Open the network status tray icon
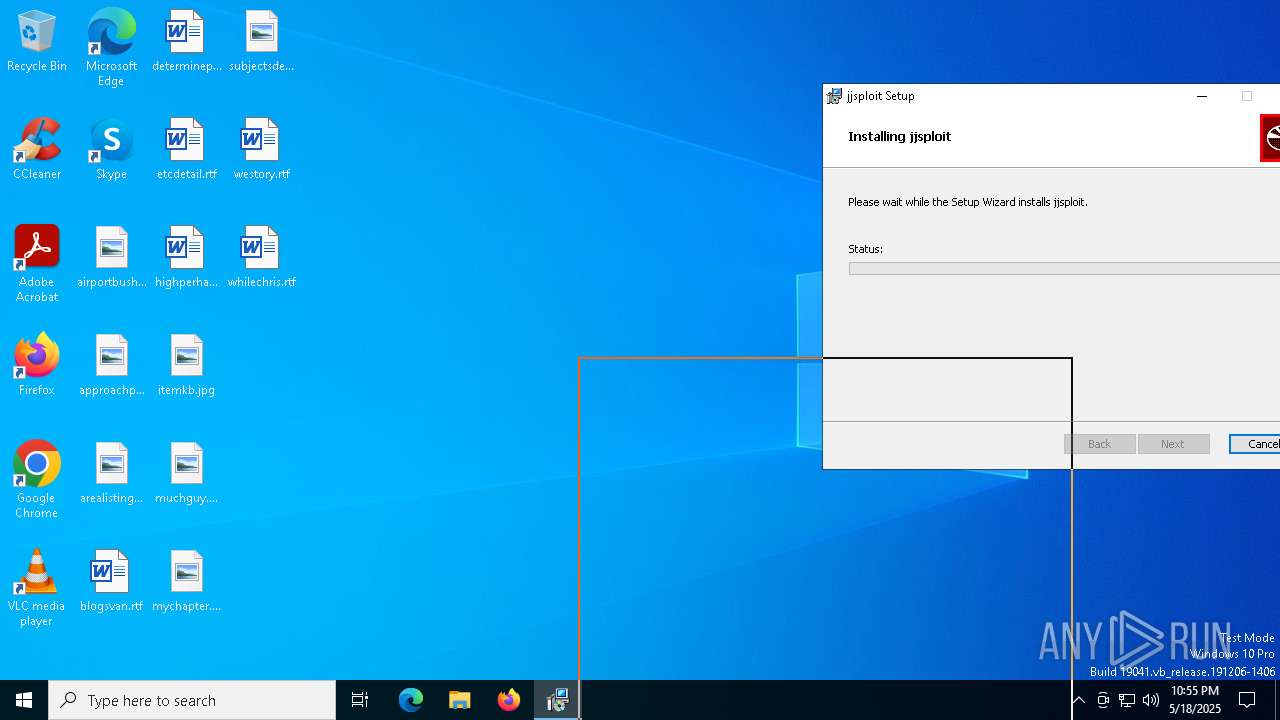Screen dimensions: 1280x720 (x=1127, y=700)
